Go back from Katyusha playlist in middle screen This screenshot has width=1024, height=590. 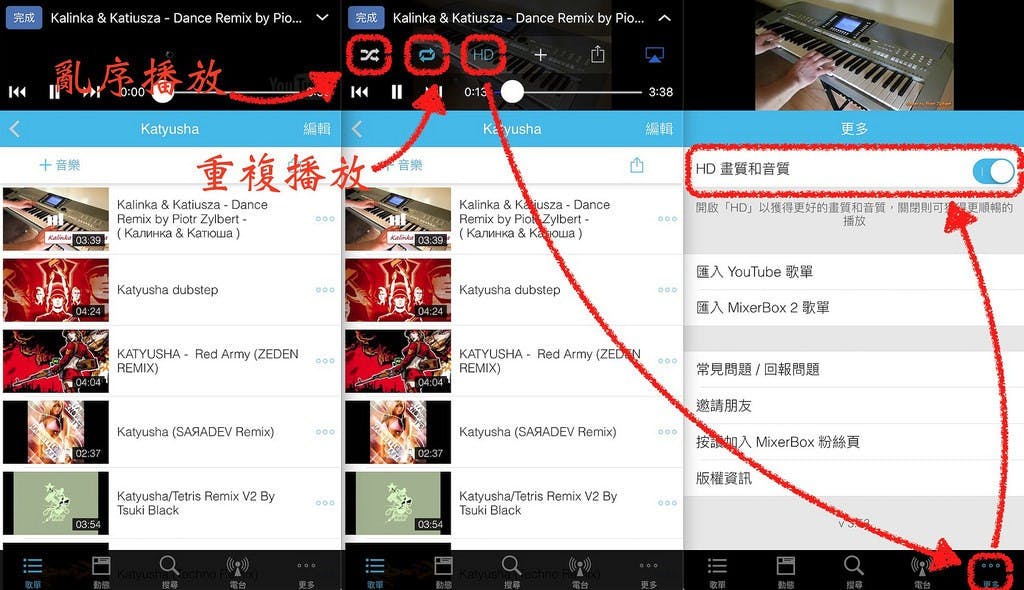point(357,129)
